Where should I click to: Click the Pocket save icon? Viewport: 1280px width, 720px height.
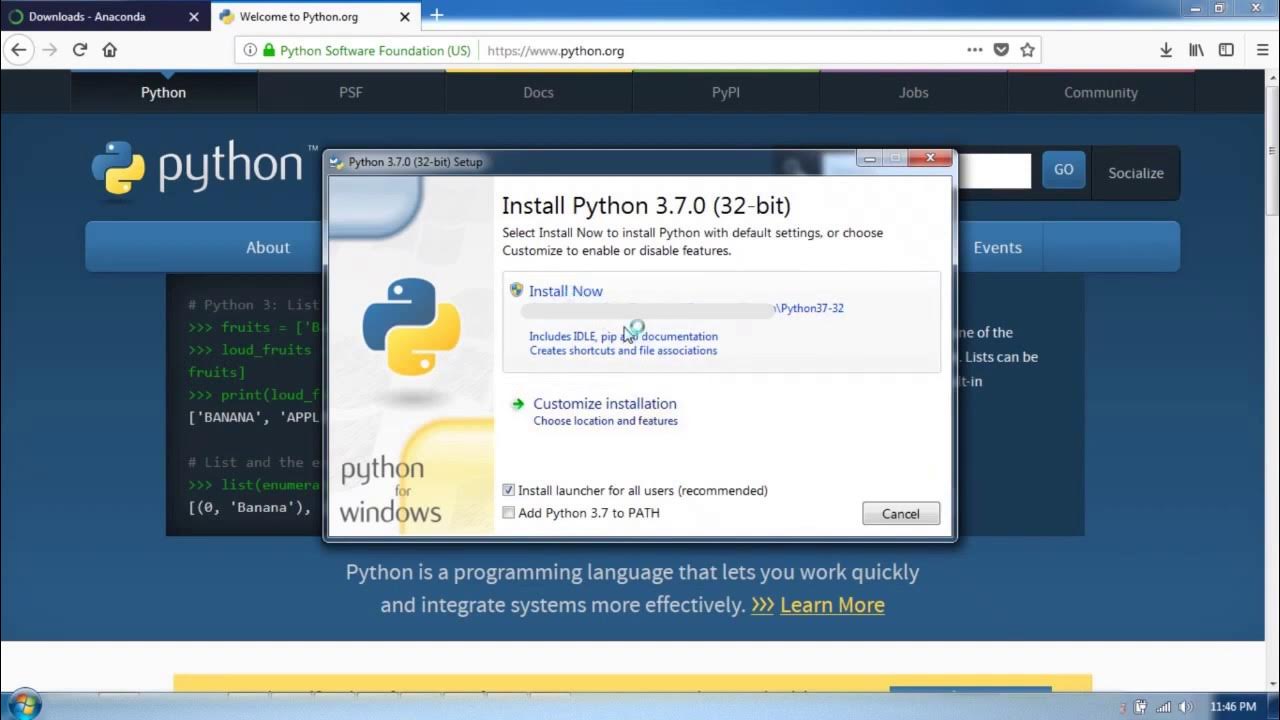(x=1001, y=50)
